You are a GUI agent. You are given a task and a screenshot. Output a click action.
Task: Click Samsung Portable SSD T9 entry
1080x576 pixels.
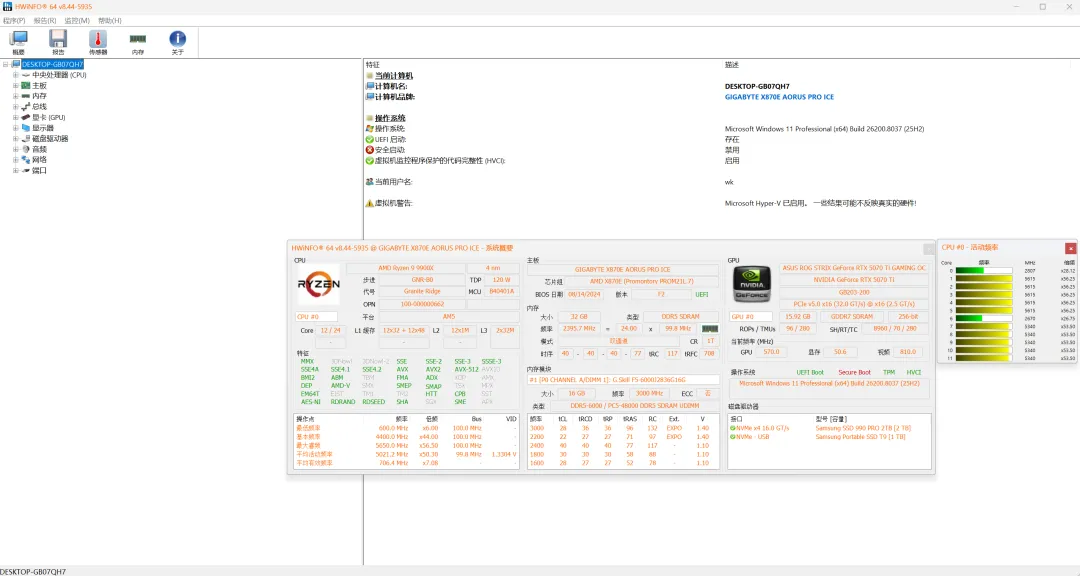[x=861, y=437]
